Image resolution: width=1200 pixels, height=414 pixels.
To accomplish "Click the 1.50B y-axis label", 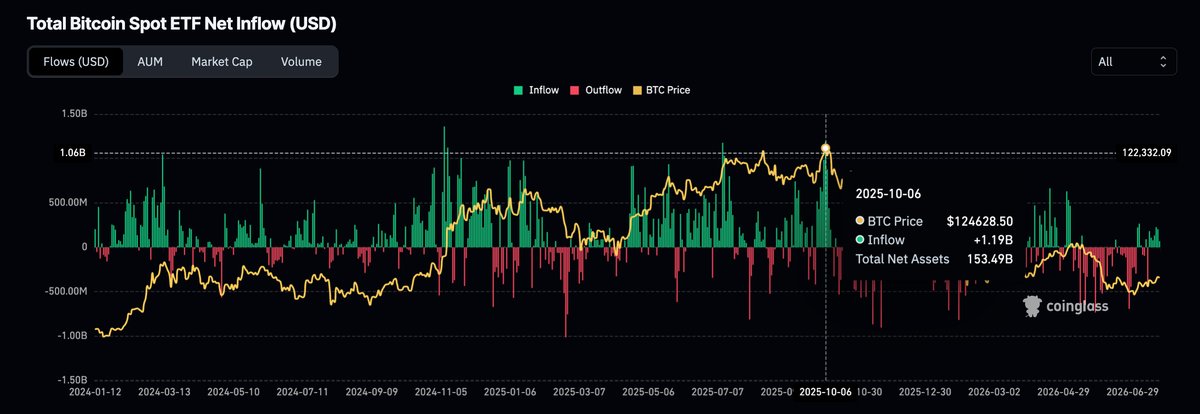I will [76, 113].
